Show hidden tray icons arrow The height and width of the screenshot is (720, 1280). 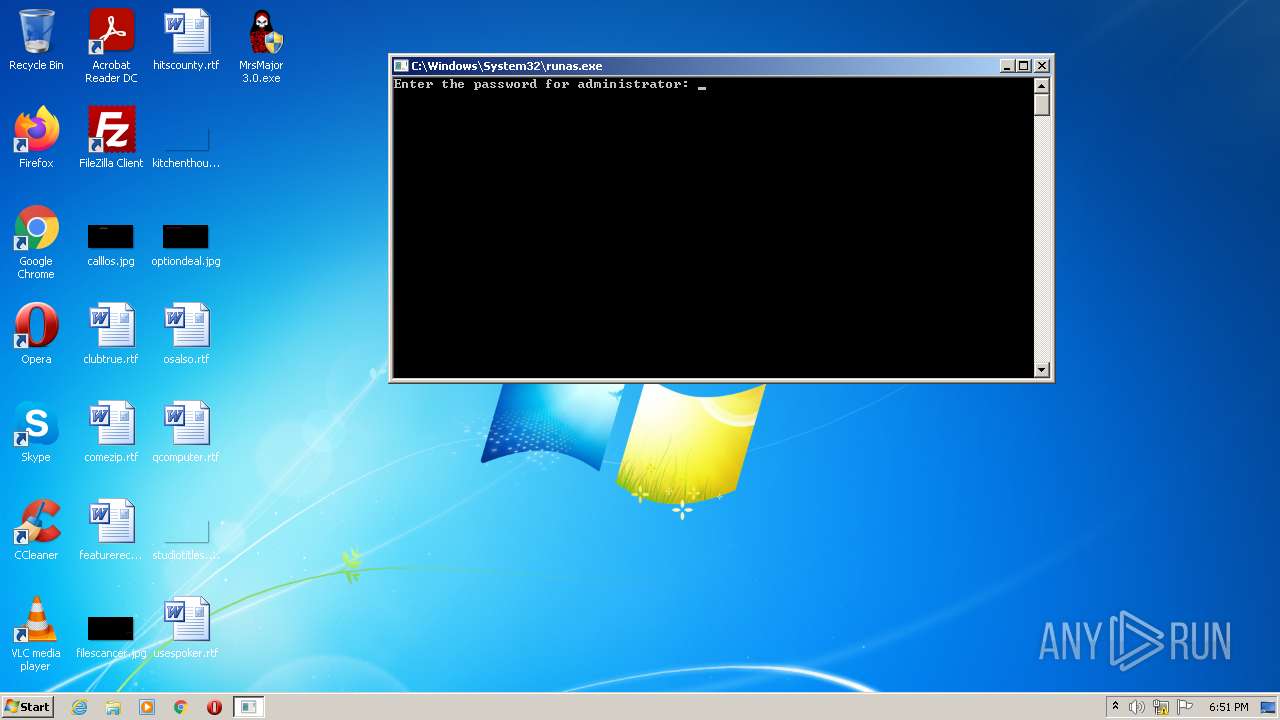coord(1115,707)
